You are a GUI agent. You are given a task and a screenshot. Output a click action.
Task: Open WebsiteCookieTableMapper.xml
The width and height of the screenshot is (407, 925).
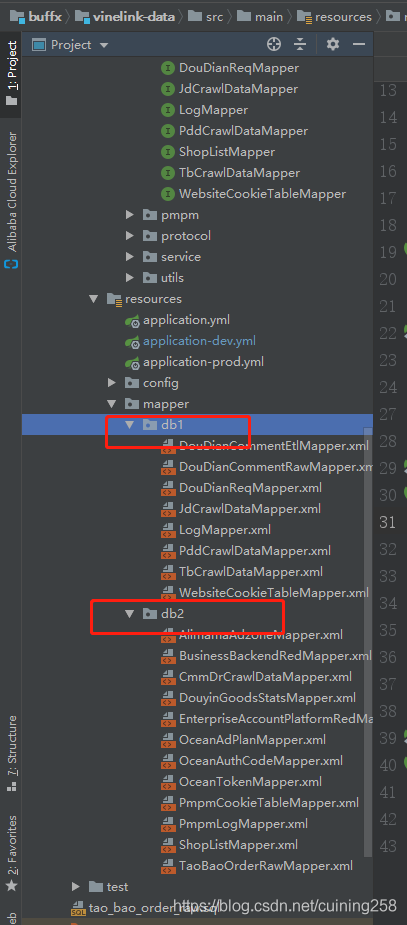click(x=274, y=592)
